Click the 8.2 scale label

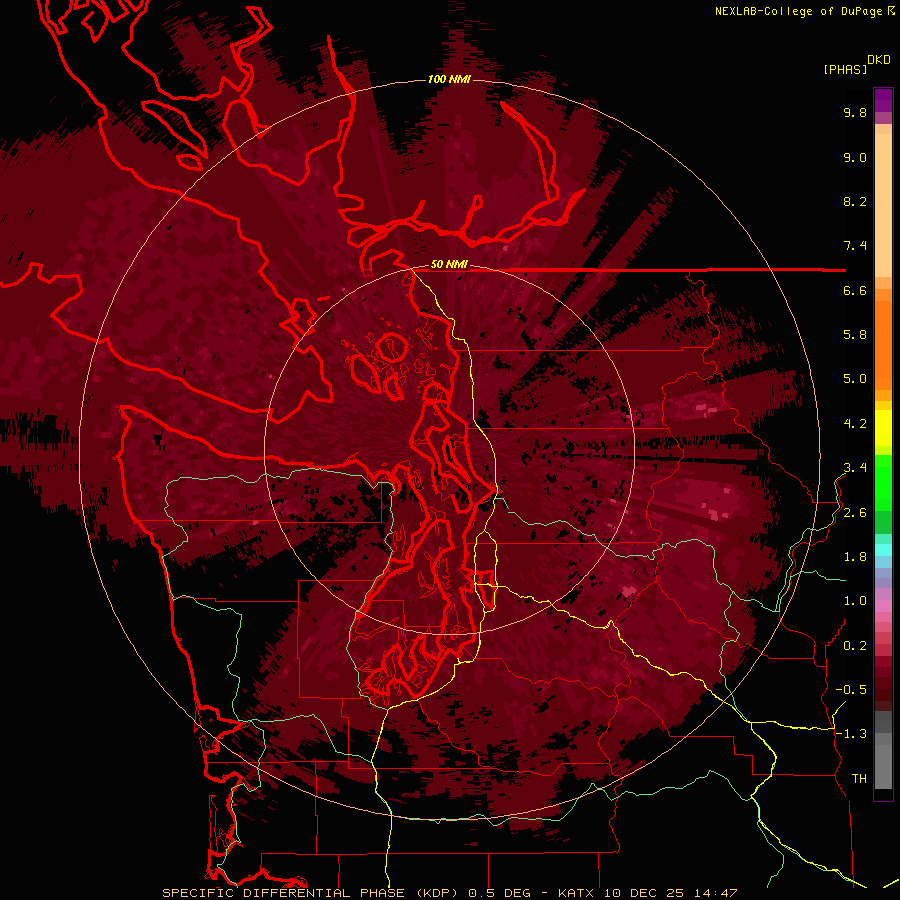pos(855,201)
